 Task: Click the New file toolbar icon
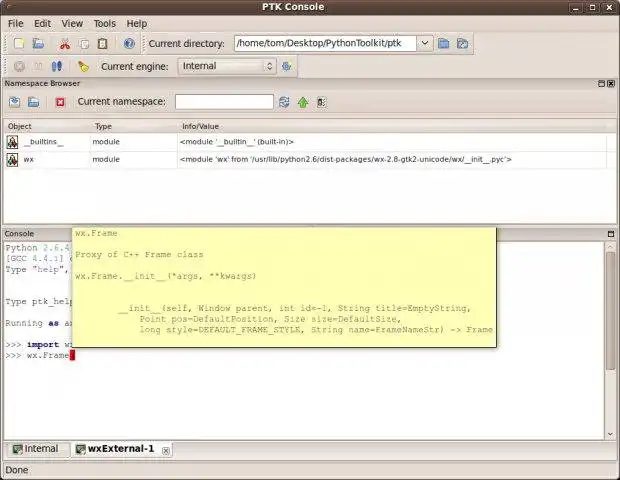tap(19, 43)
